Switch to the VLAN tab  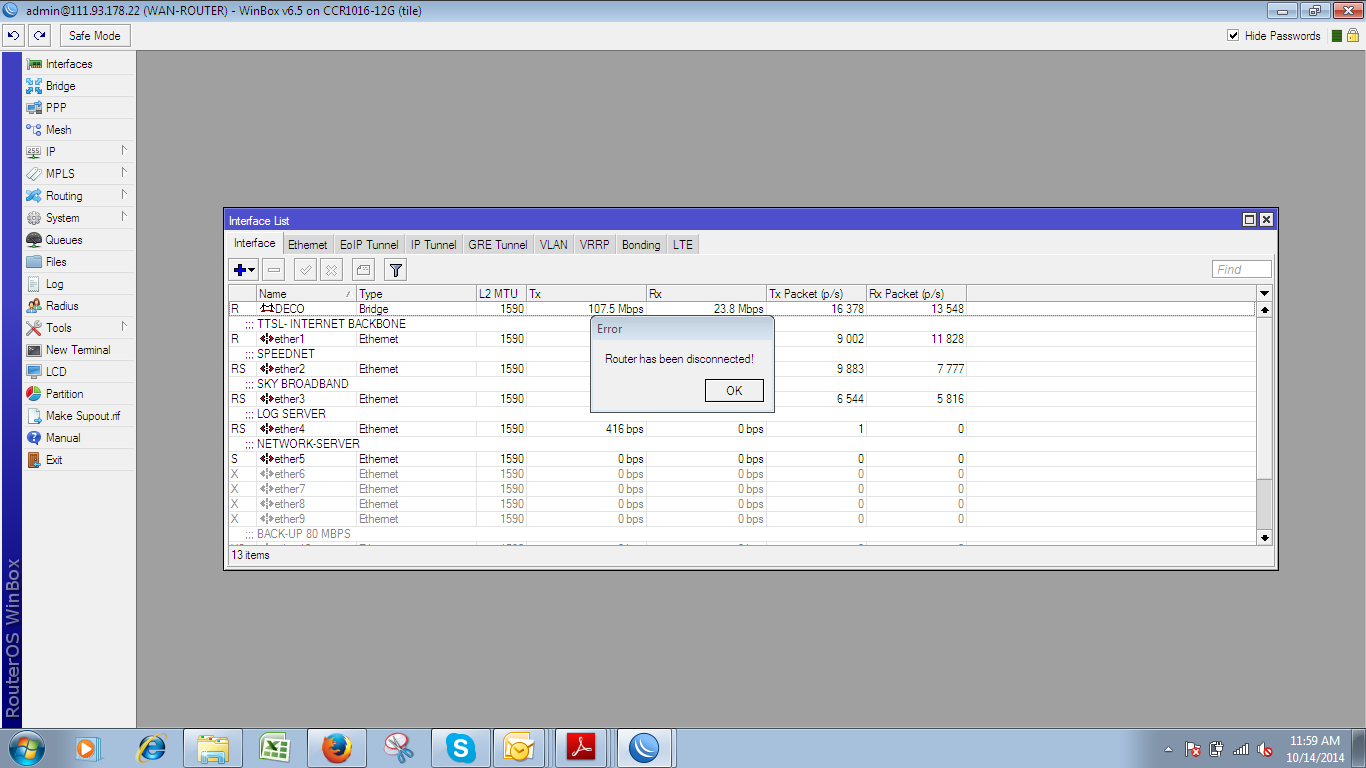tap(554, 244)
